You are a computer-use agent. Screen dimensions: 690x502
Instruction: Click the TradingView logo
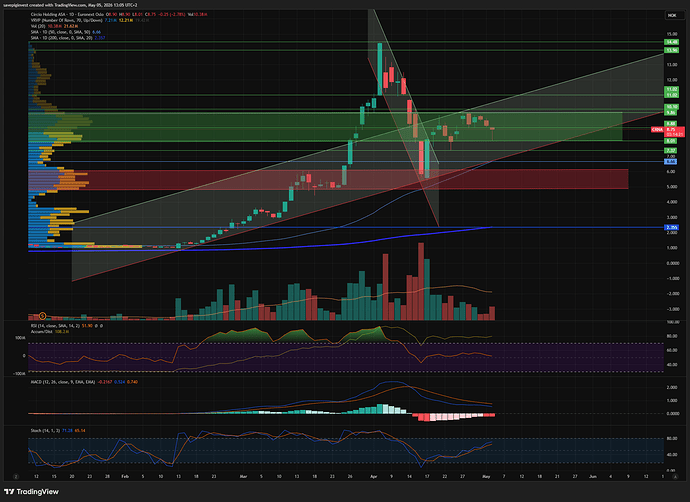[31, 491]
